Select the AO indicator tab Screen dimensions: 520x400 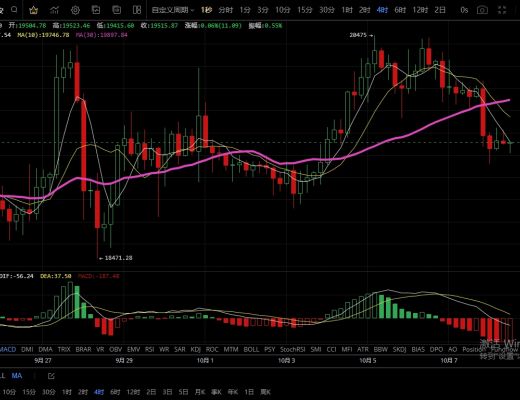452,349
